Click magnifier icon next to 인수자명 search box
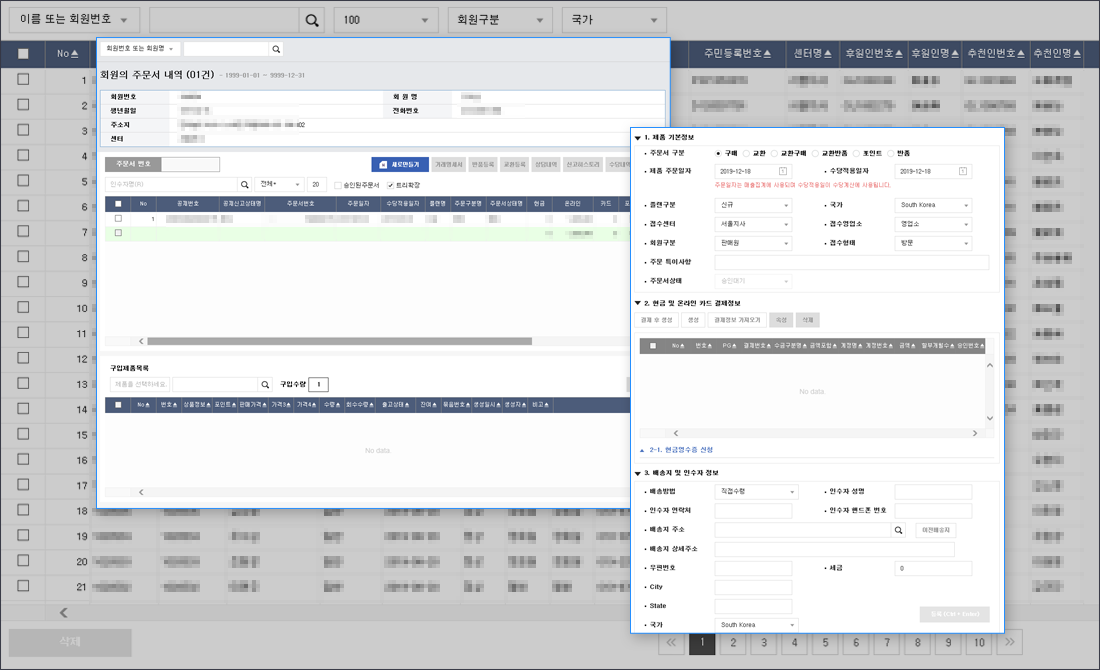Screen dimensions: 1100x670 click(x=244, y=185)
